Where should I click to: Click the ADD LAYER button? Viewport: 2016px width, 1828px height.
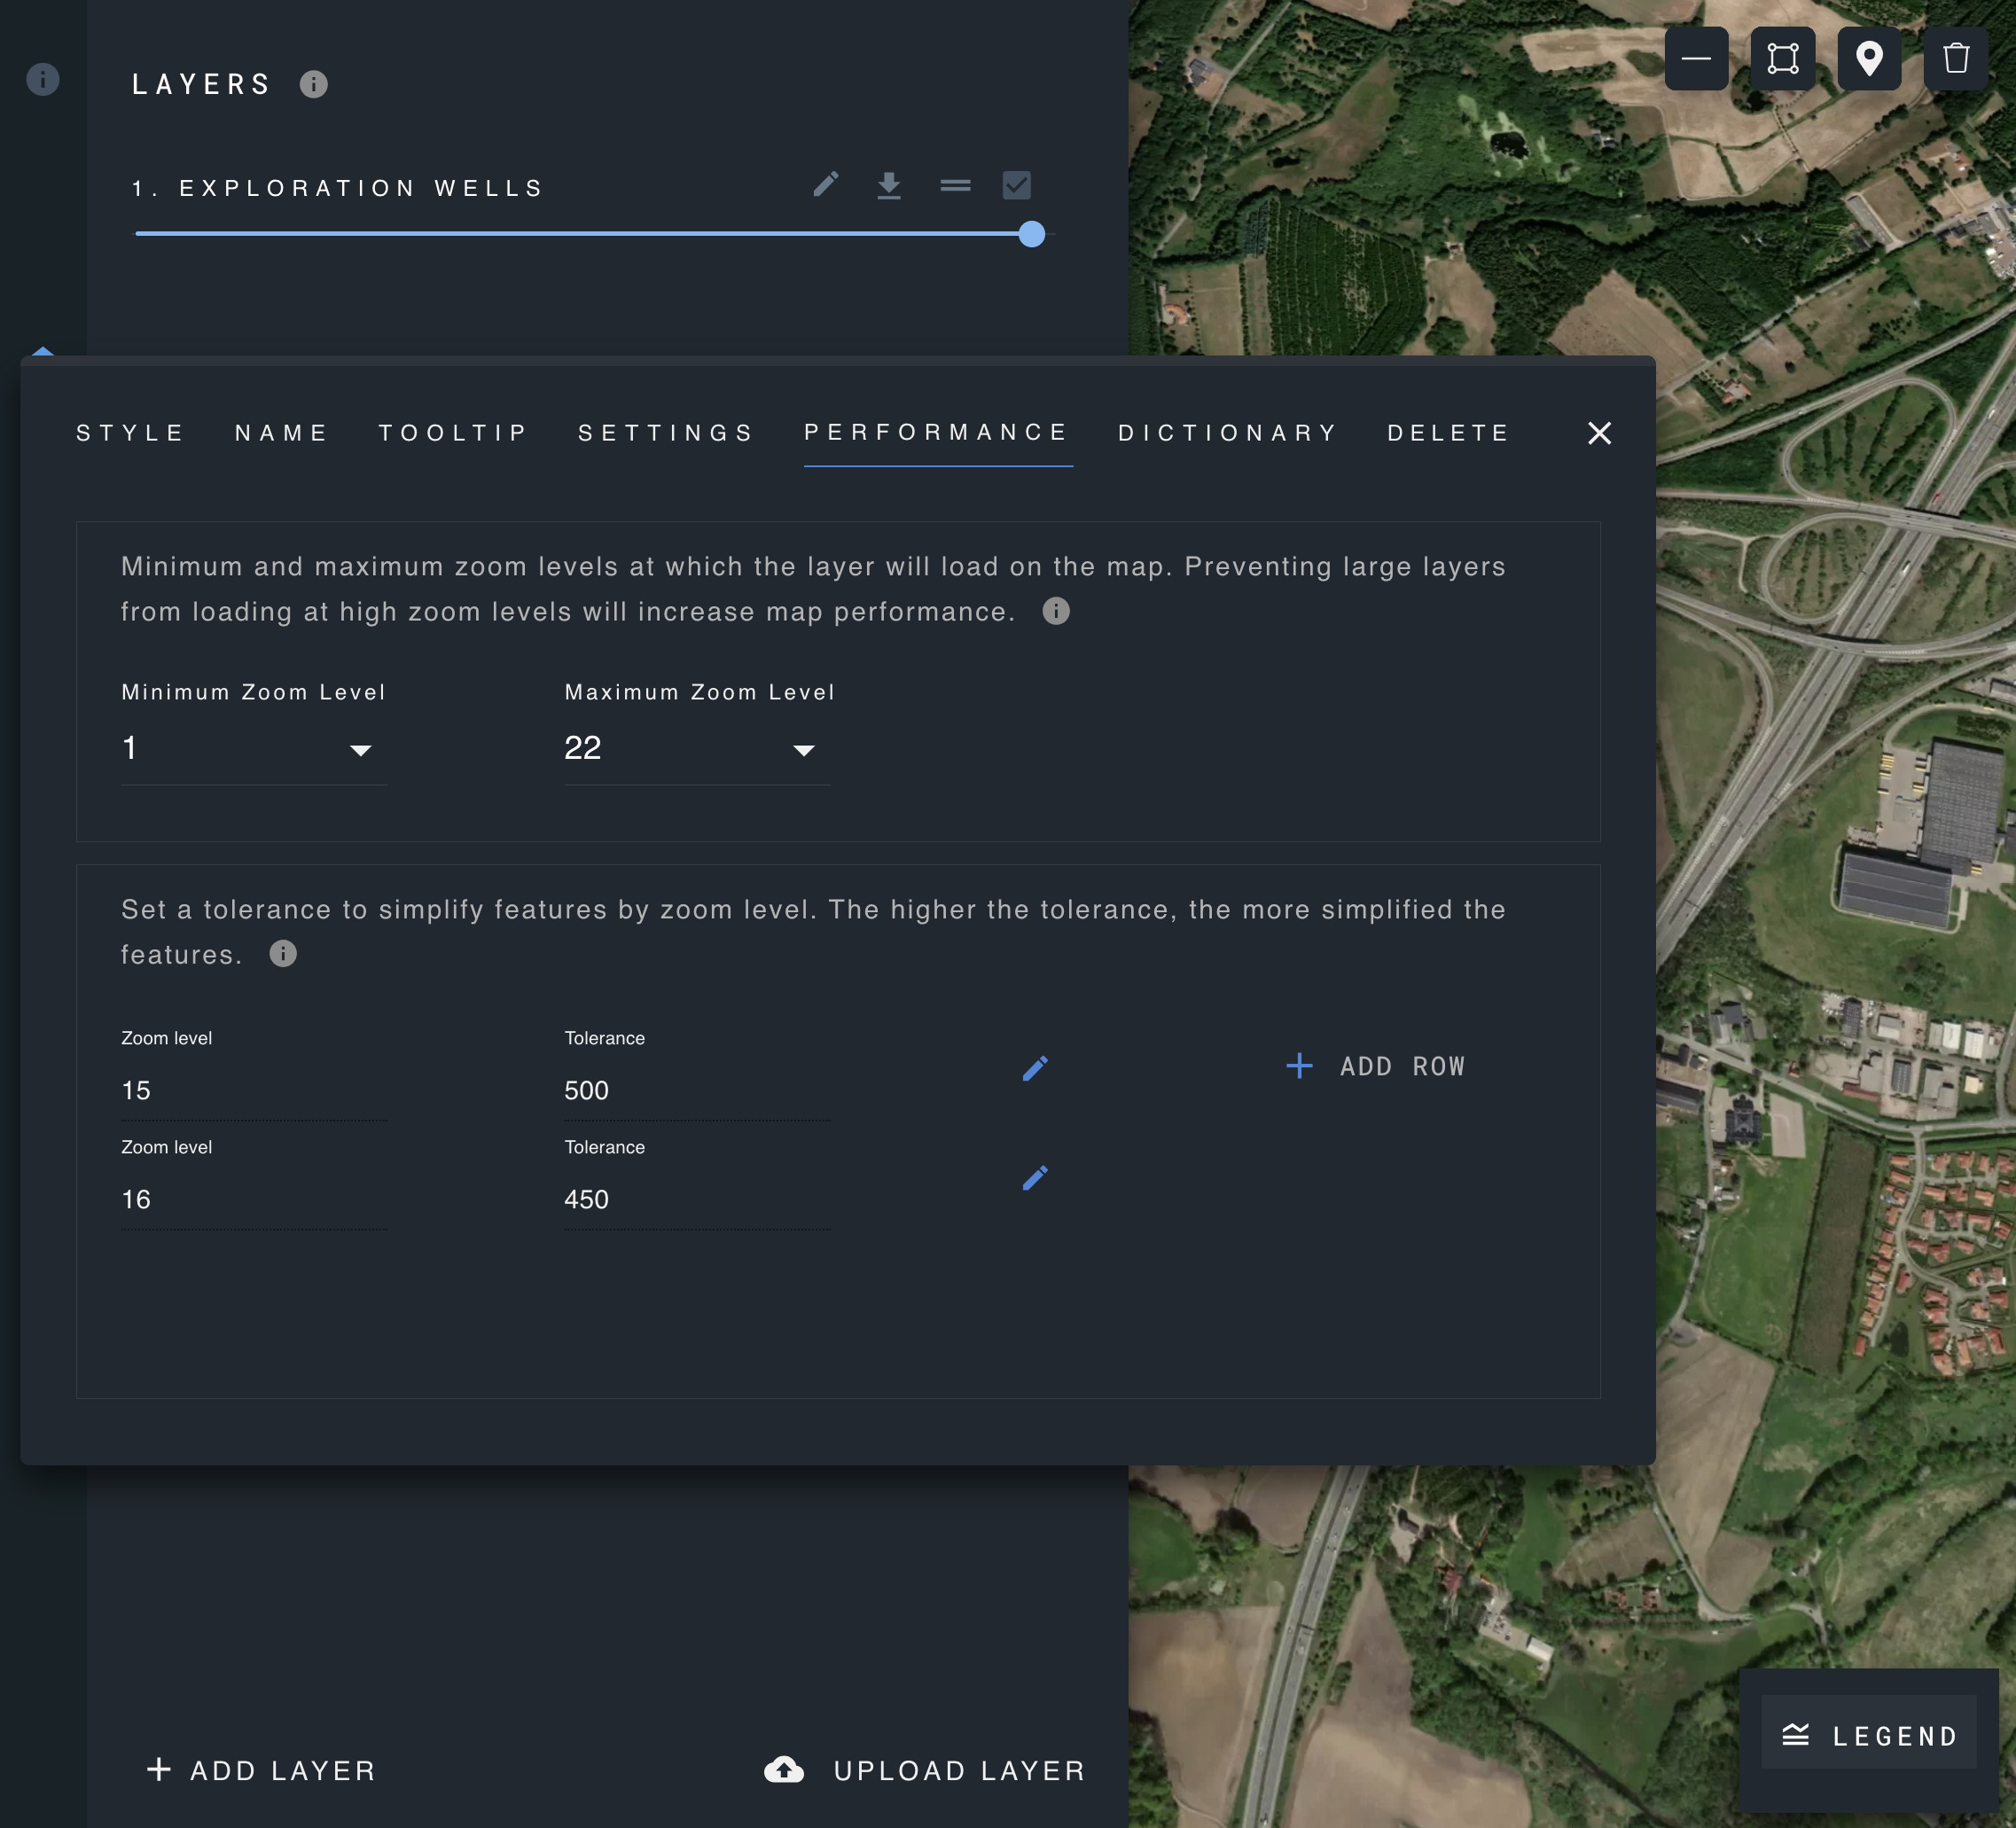[261, 1770]
